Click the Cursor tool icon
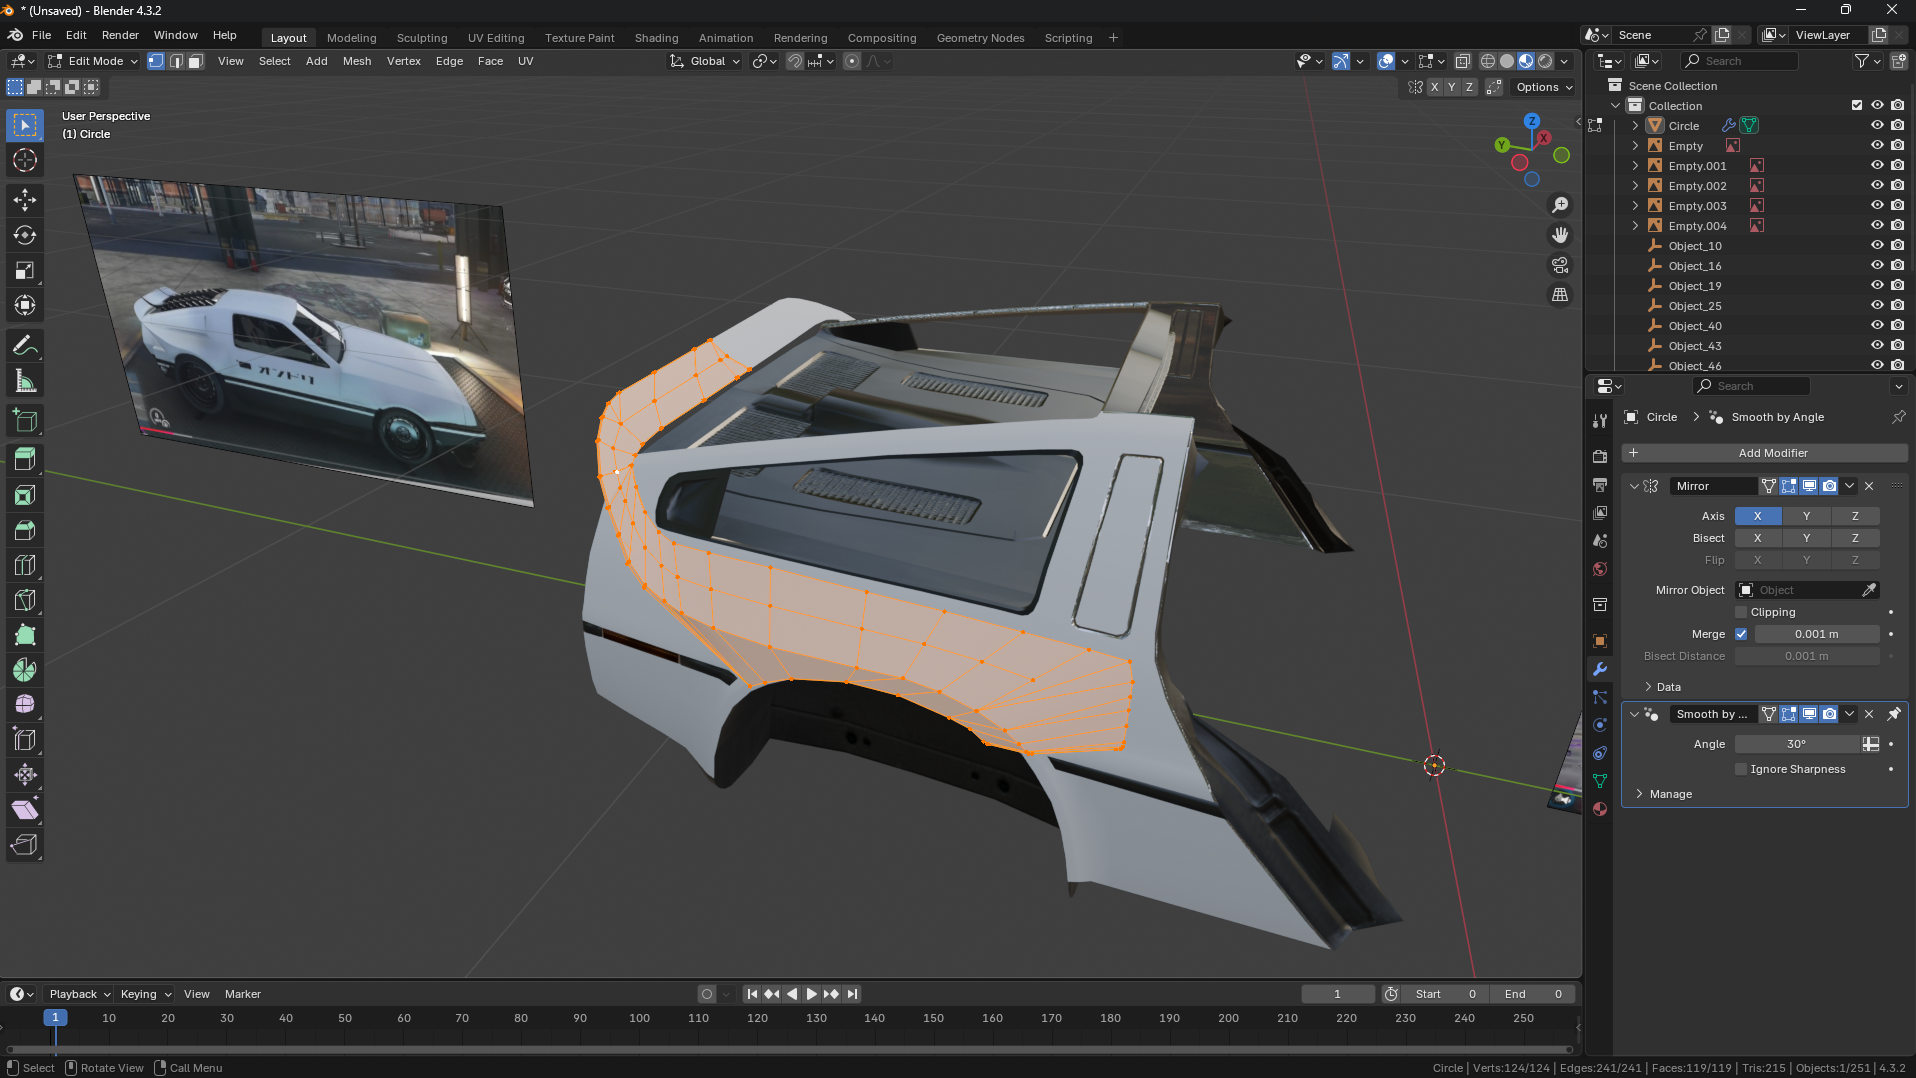Image resolution: width=1916 pixels, height=1078 pixels. point(25,160)
